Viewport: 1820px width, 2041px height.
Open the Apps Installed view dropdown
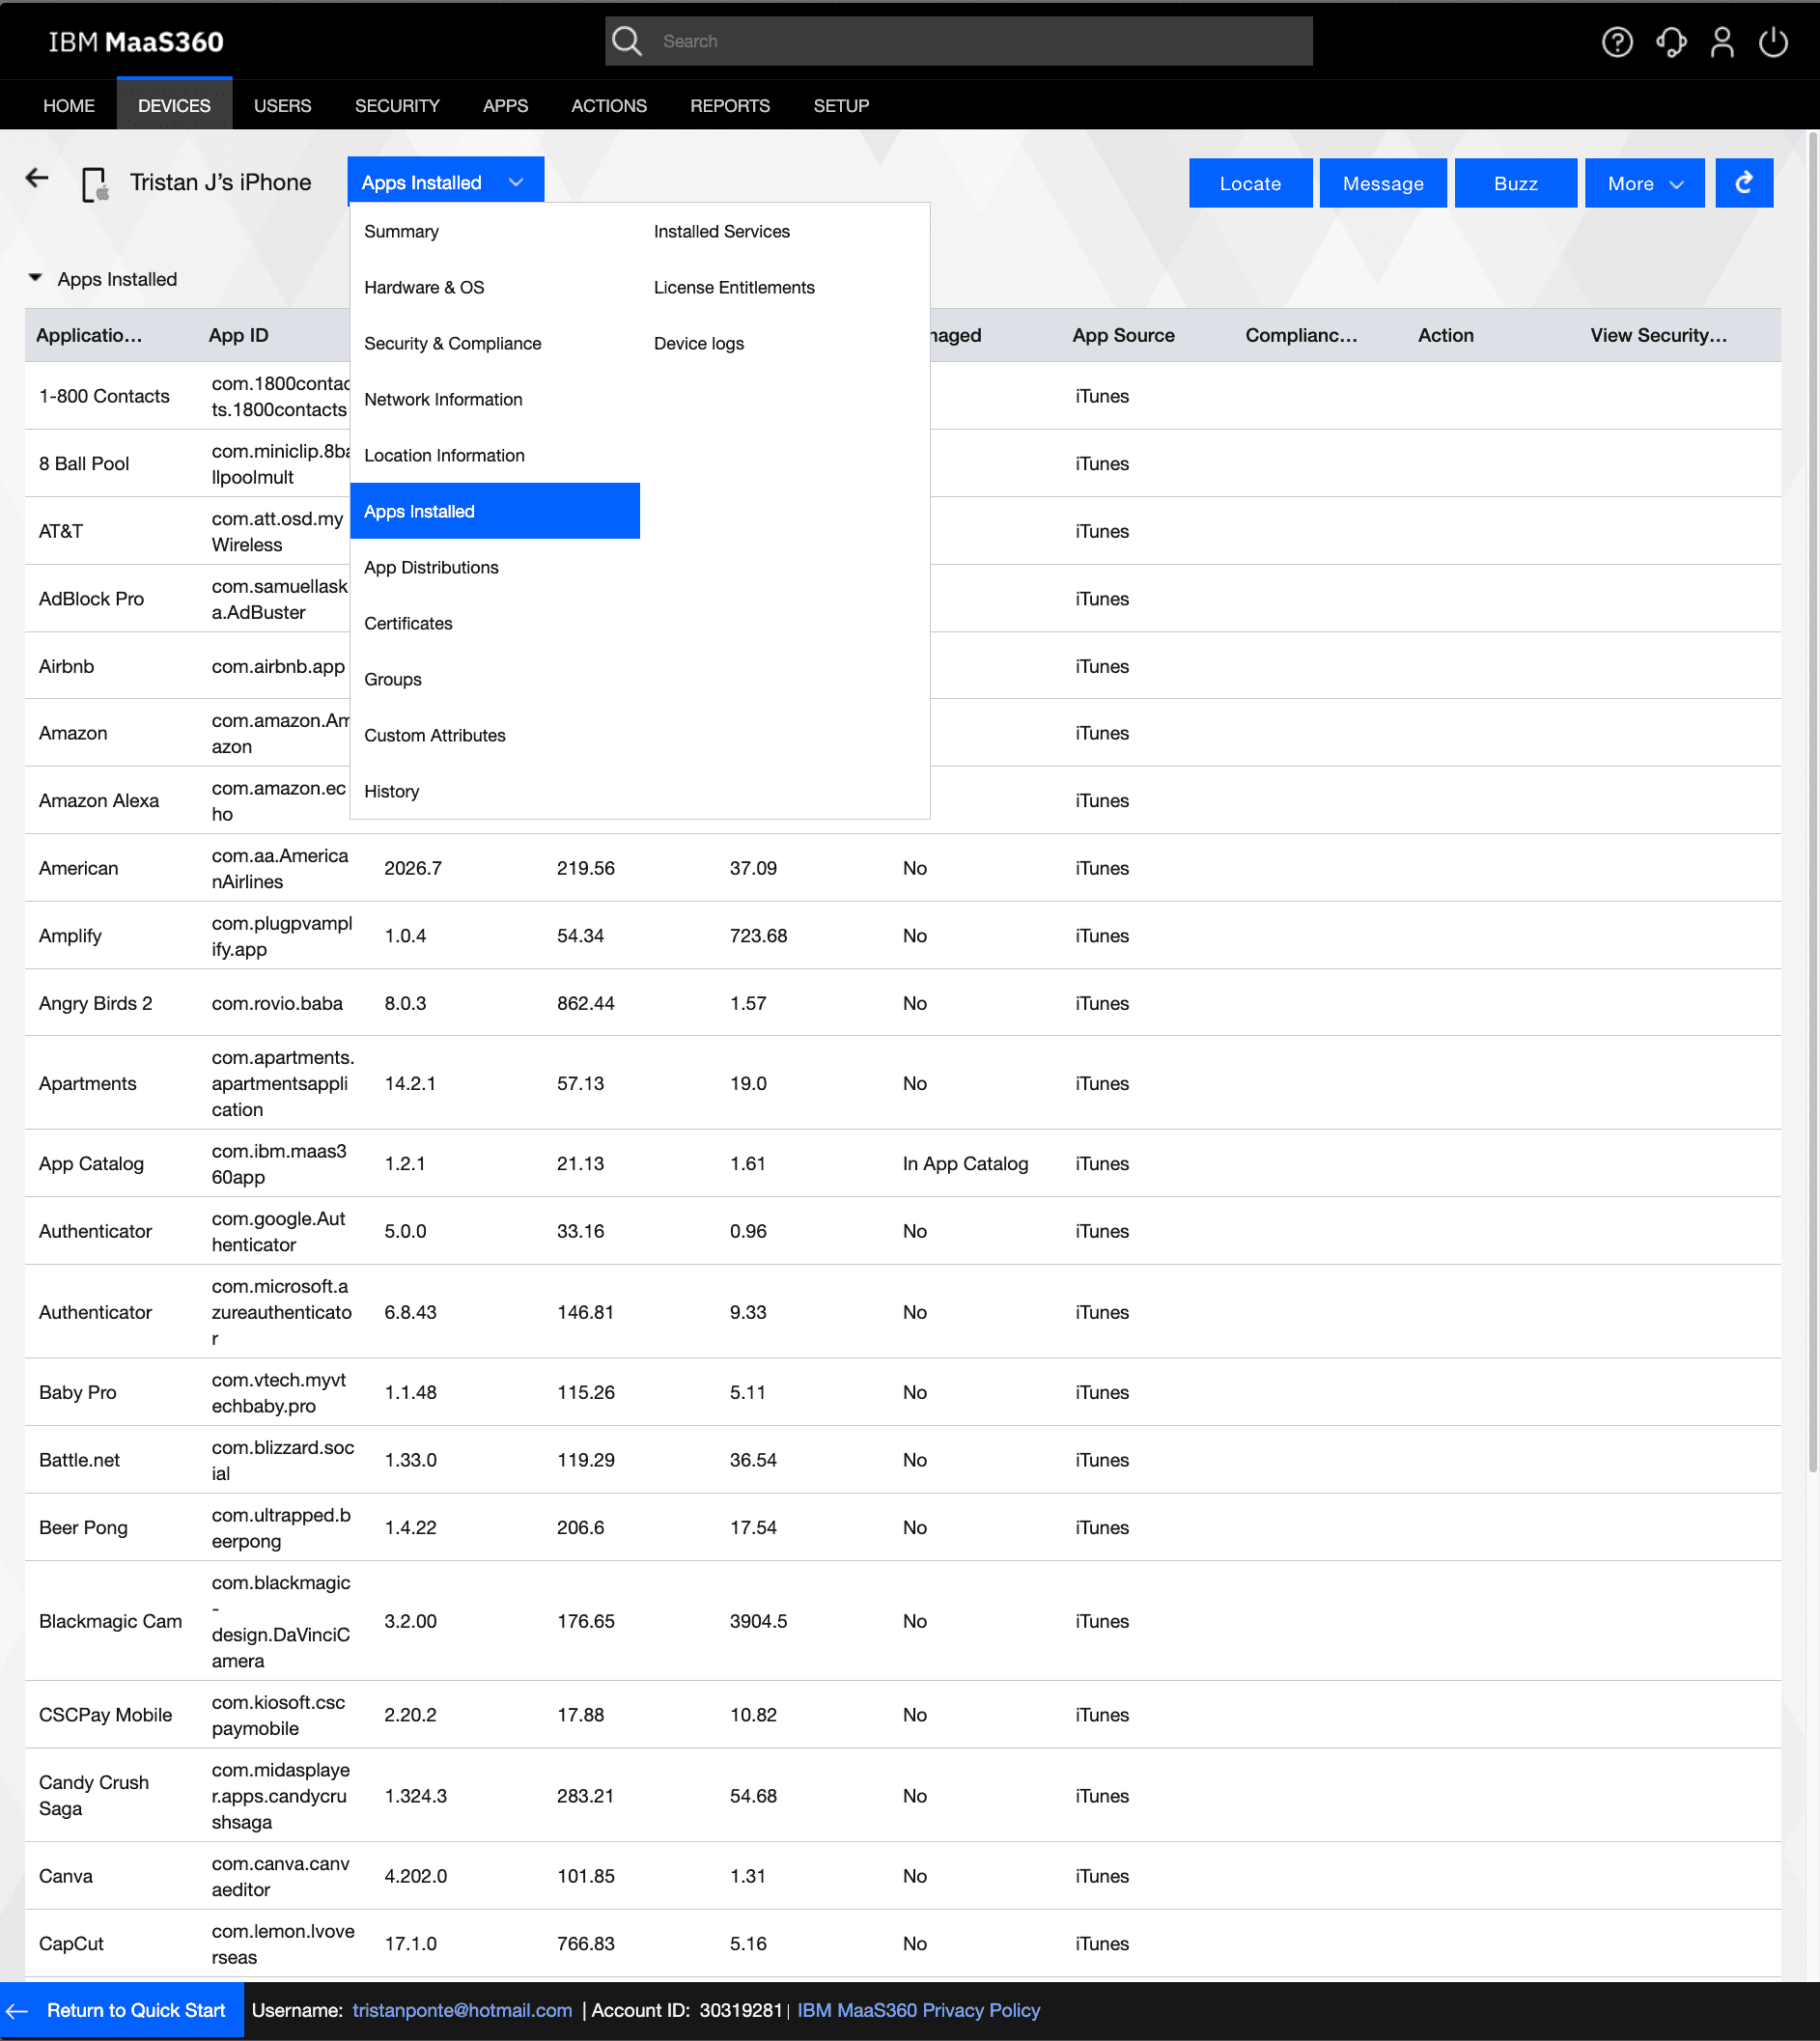point(445,182)
